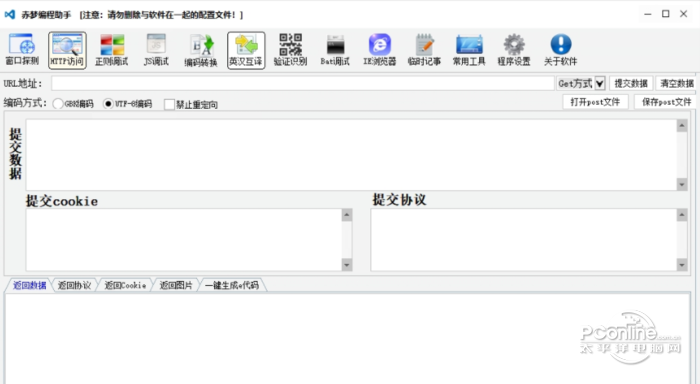This screenshot has width=700, height=384.
Task: Click down arrow of 提交数据 scrollbar
Action: 682,184
